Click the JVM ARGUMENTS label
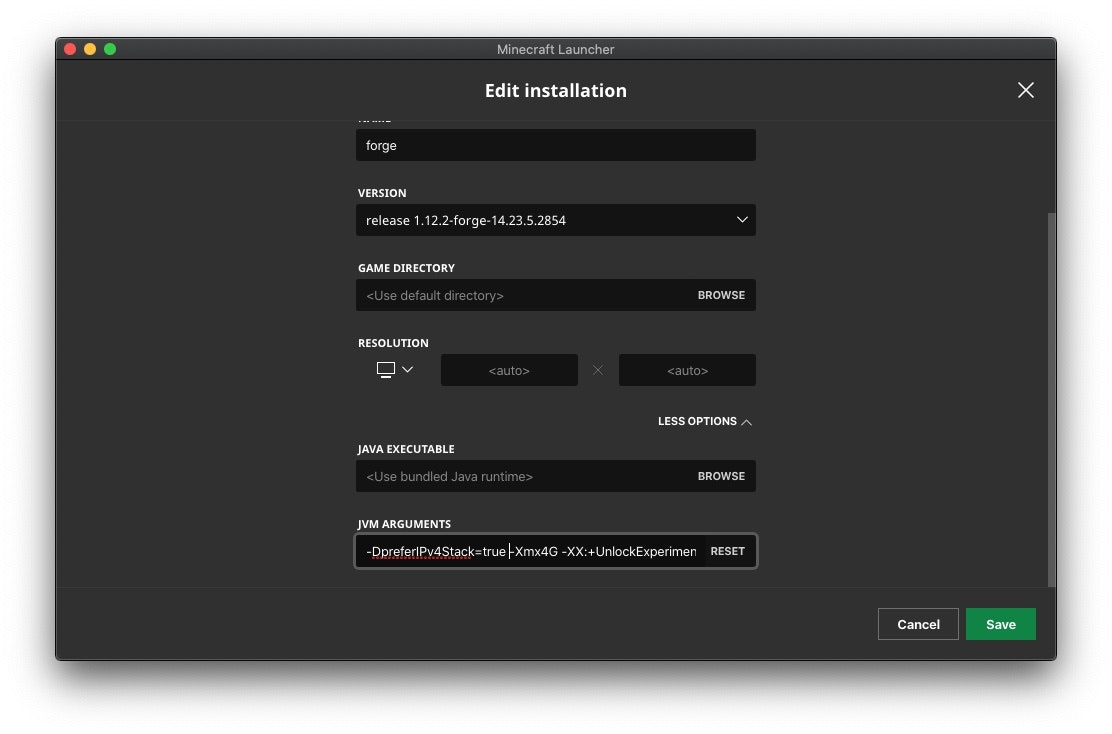Image resolution: width=1112 pixels, height=734 pixels. click(404, 524)
